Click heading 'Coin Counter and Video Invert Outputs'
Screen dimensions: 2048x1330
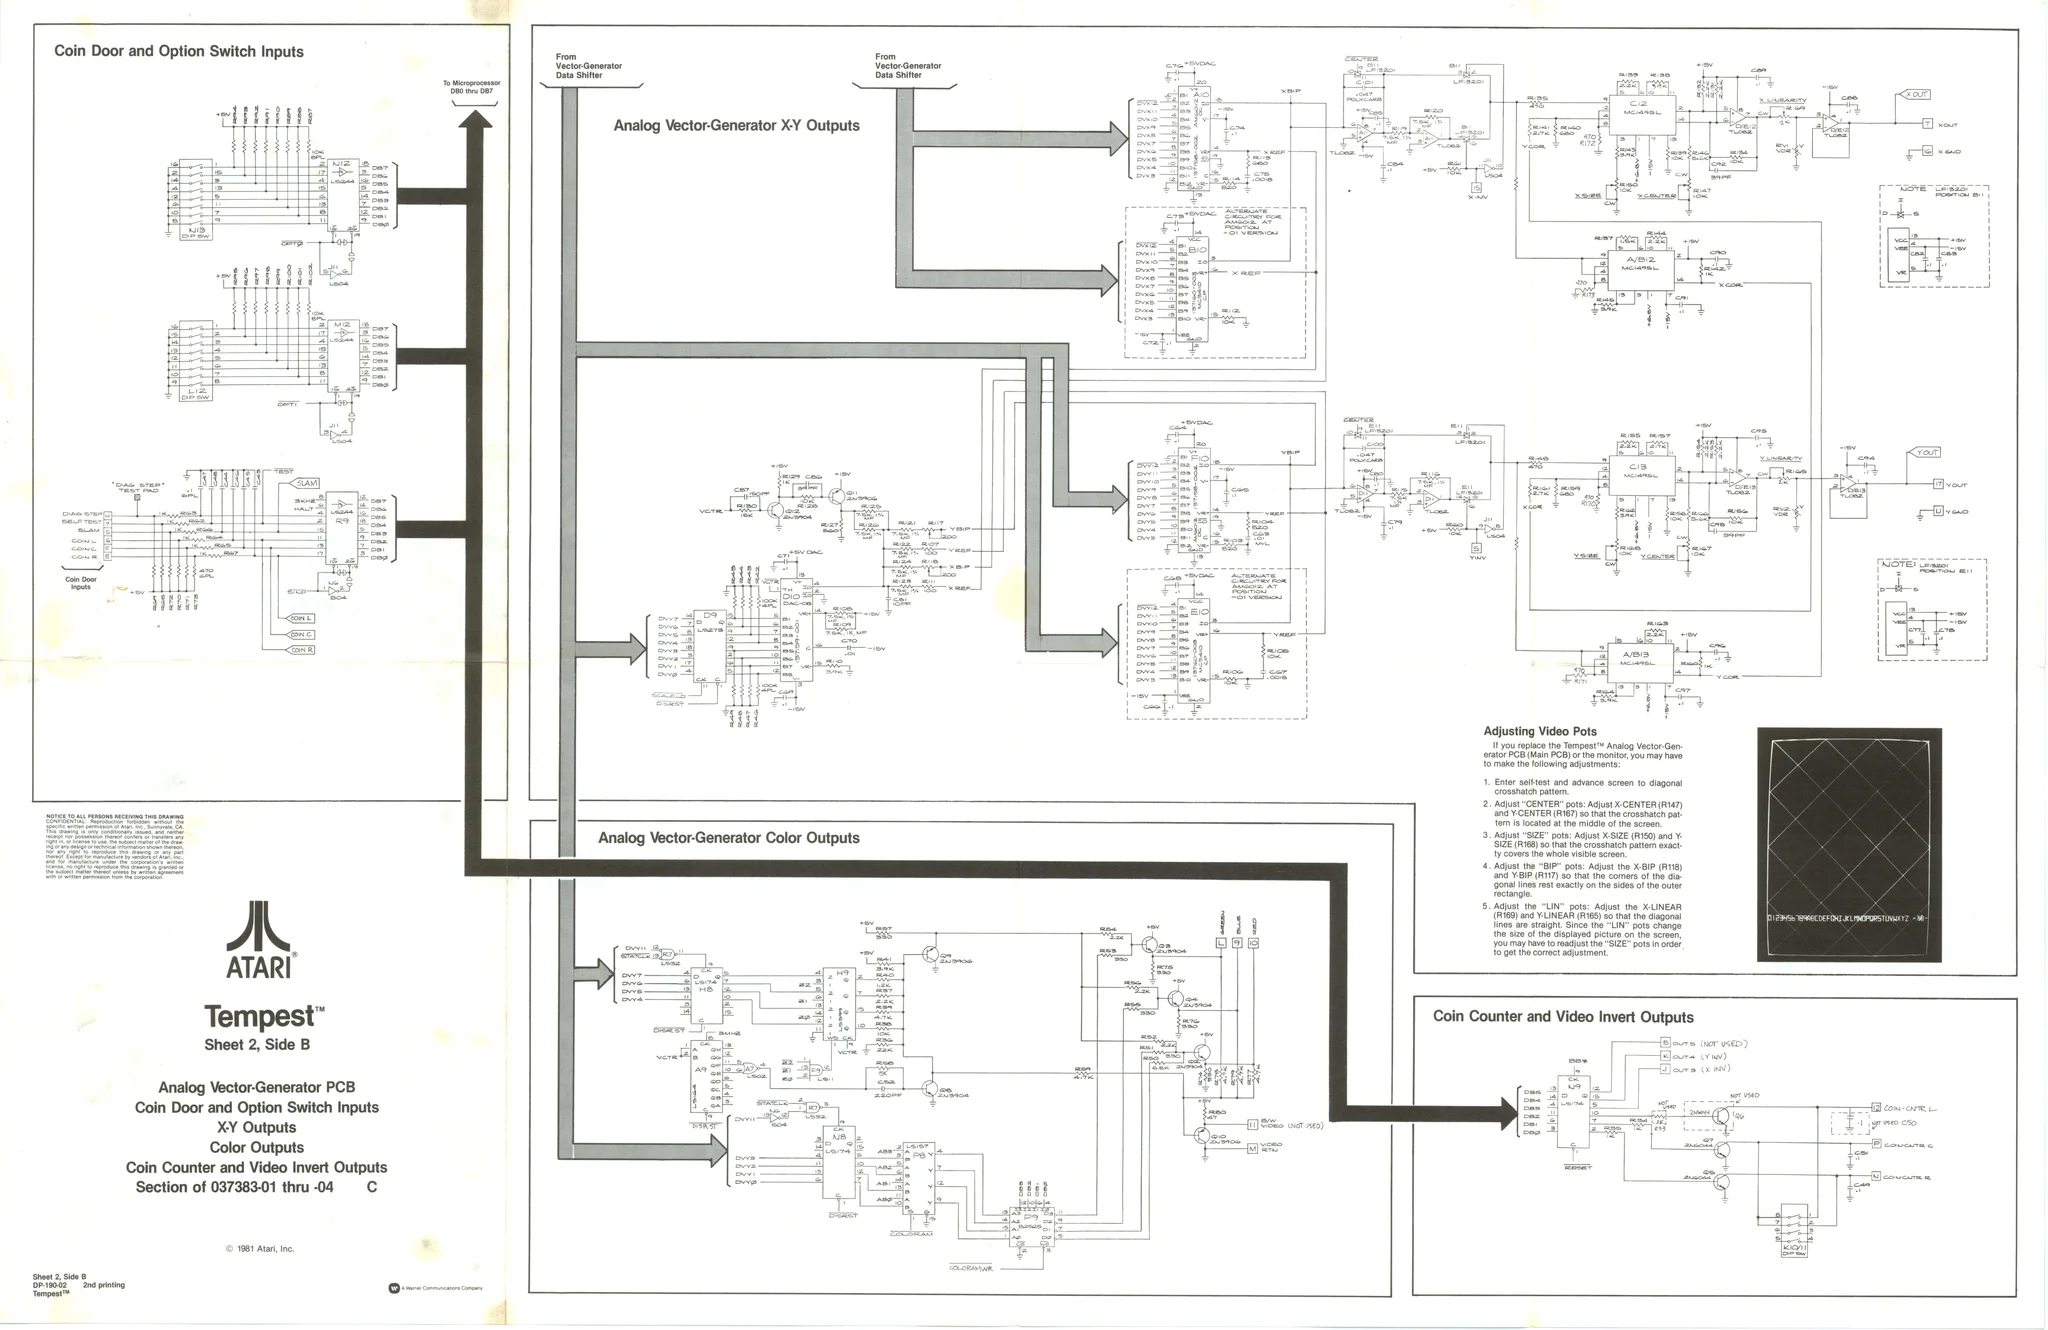tap(1563, 1017)
